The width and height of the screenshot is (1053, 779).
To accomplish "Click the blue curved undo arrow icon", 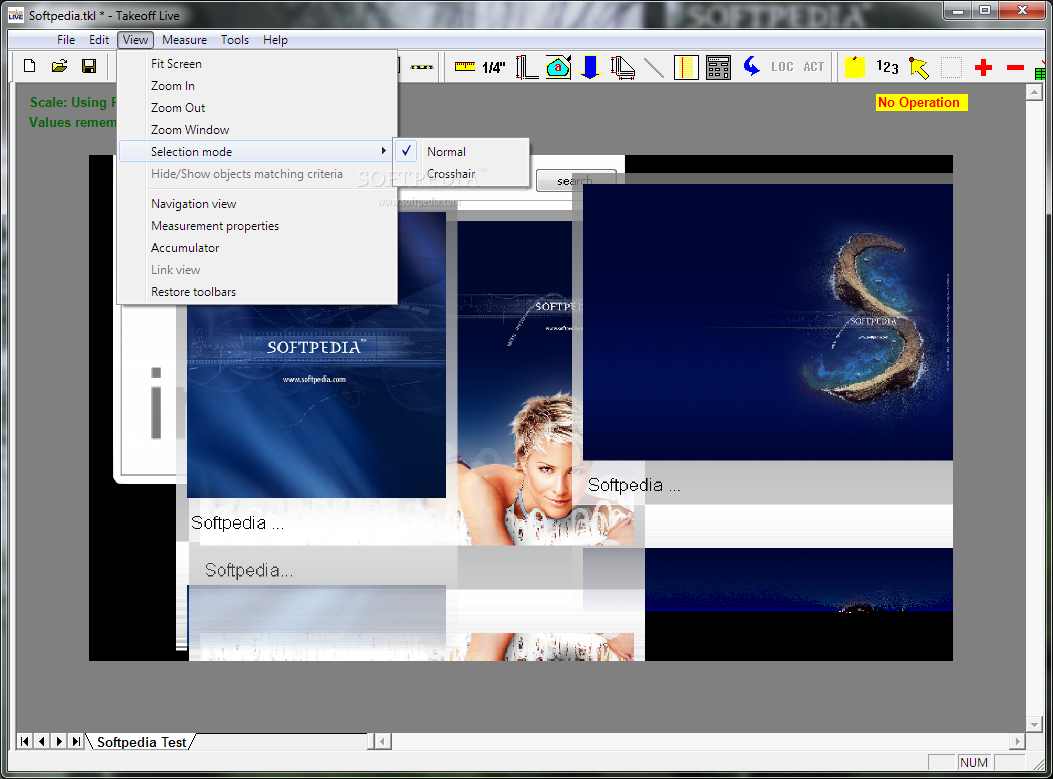I will (751, 66).
